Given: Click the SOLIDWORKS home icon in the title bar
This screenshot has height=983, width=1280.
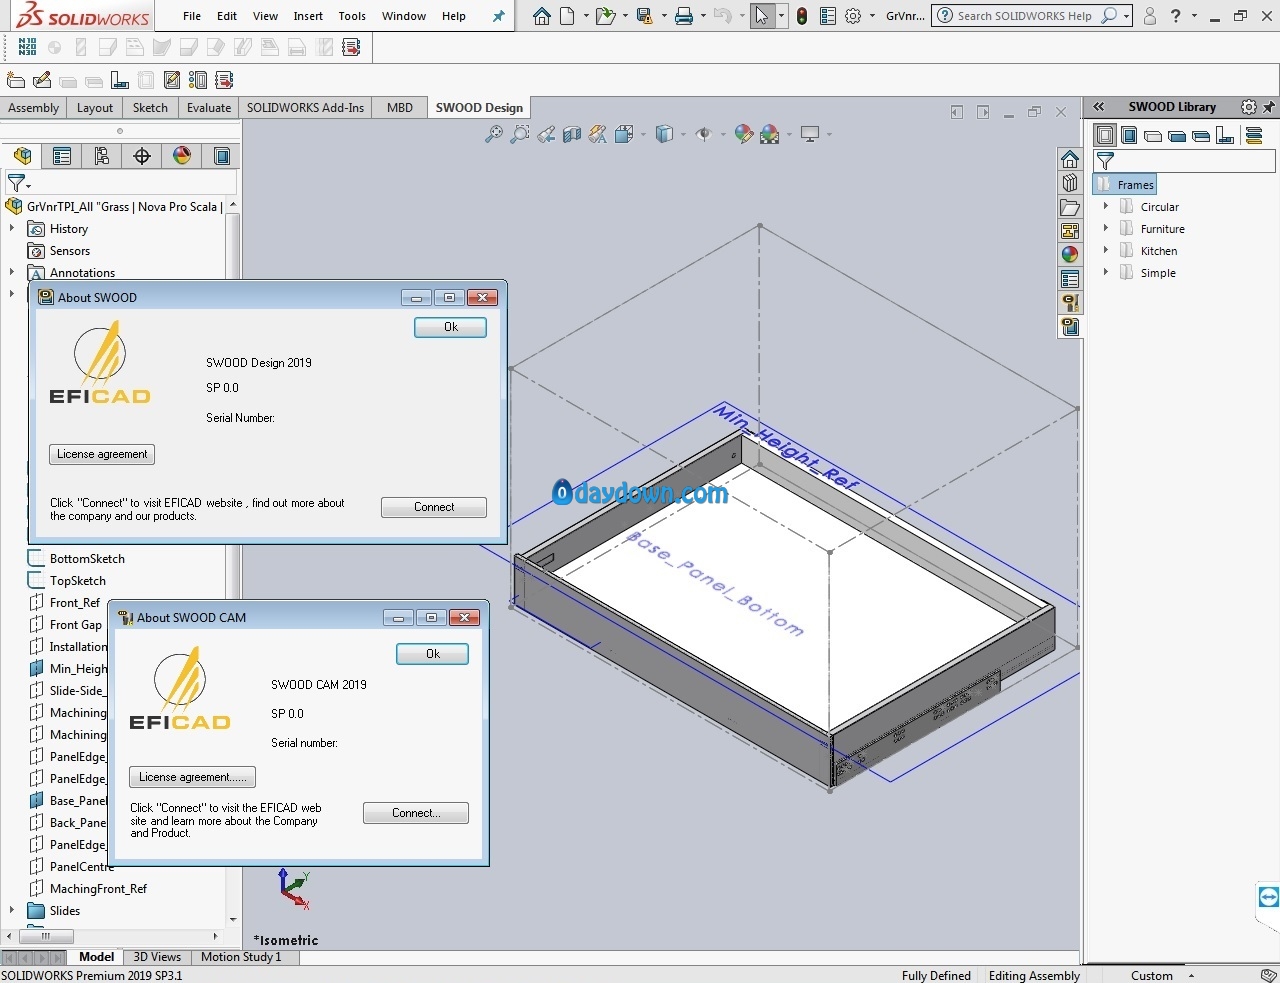Looking at the screenshot, I should click(541, 16).
